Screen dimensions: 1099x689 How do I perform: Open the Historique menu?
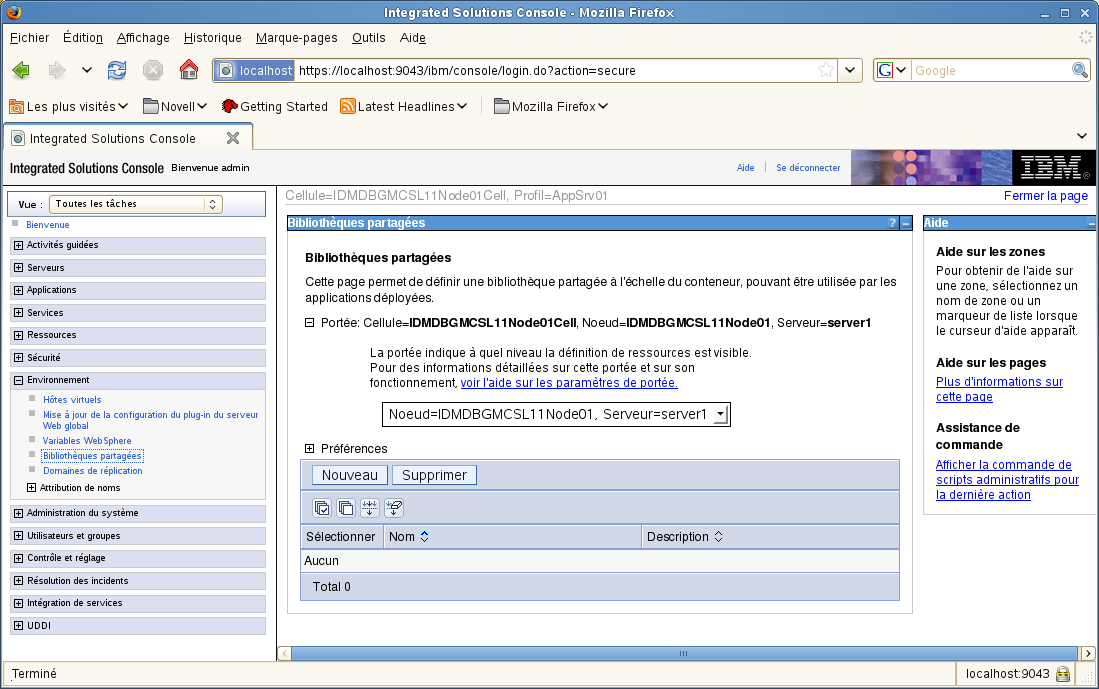tap(212, 38)
